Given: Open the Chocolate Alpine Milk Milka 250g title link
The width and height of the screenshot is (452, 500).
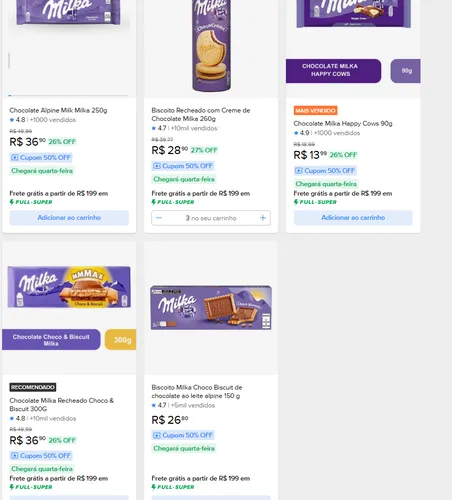Looking at the screenshot, I should [x=58, y=110].
